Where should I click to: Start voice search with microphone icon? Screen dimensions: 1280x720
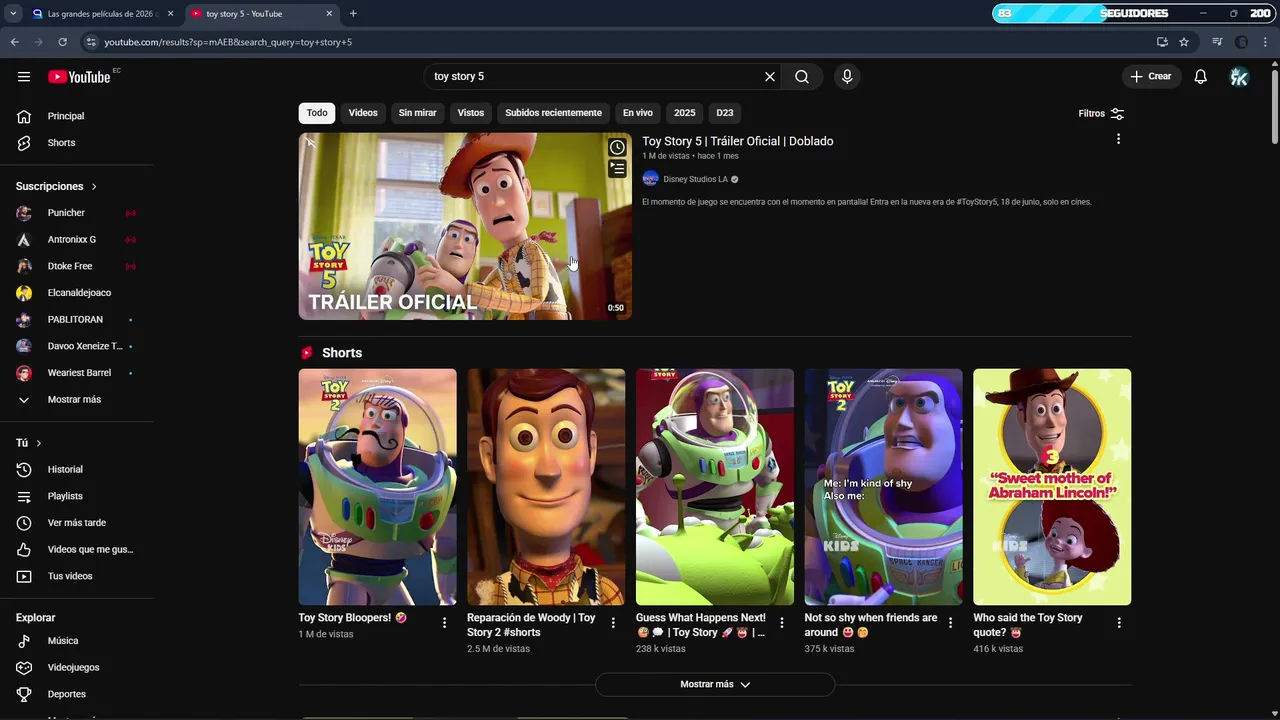847,77
